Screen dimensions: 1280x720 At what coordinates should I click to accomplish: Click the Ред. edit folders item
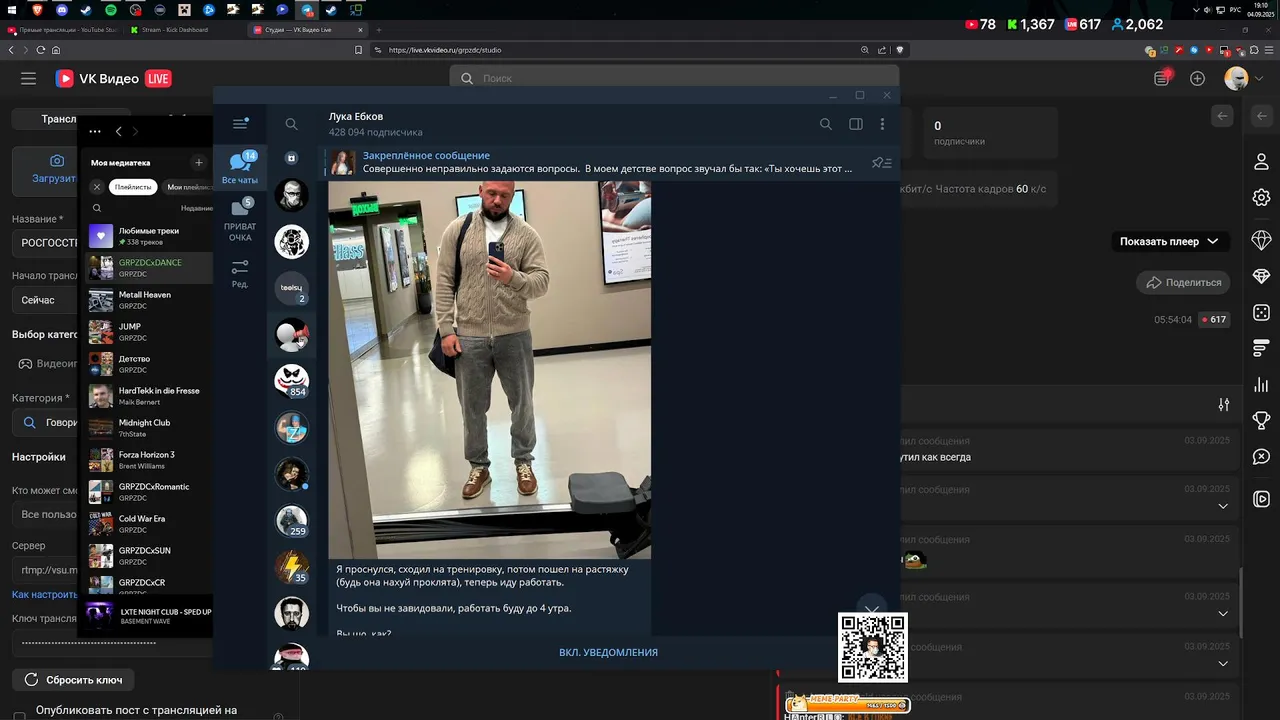coord(240,274)
